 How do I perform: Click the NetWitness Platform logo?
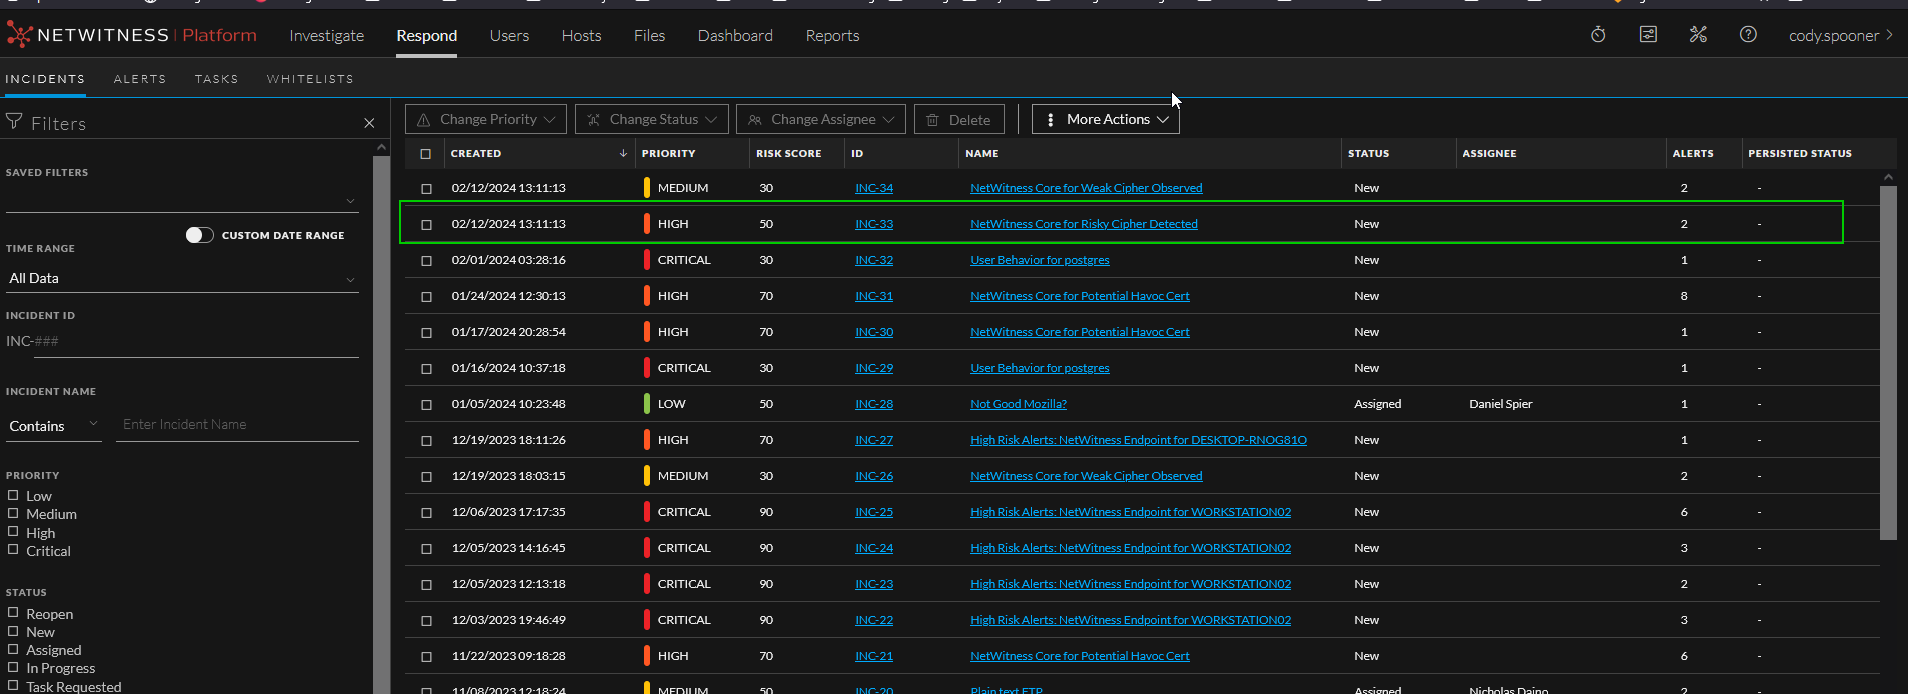click(x=132, y=35)
